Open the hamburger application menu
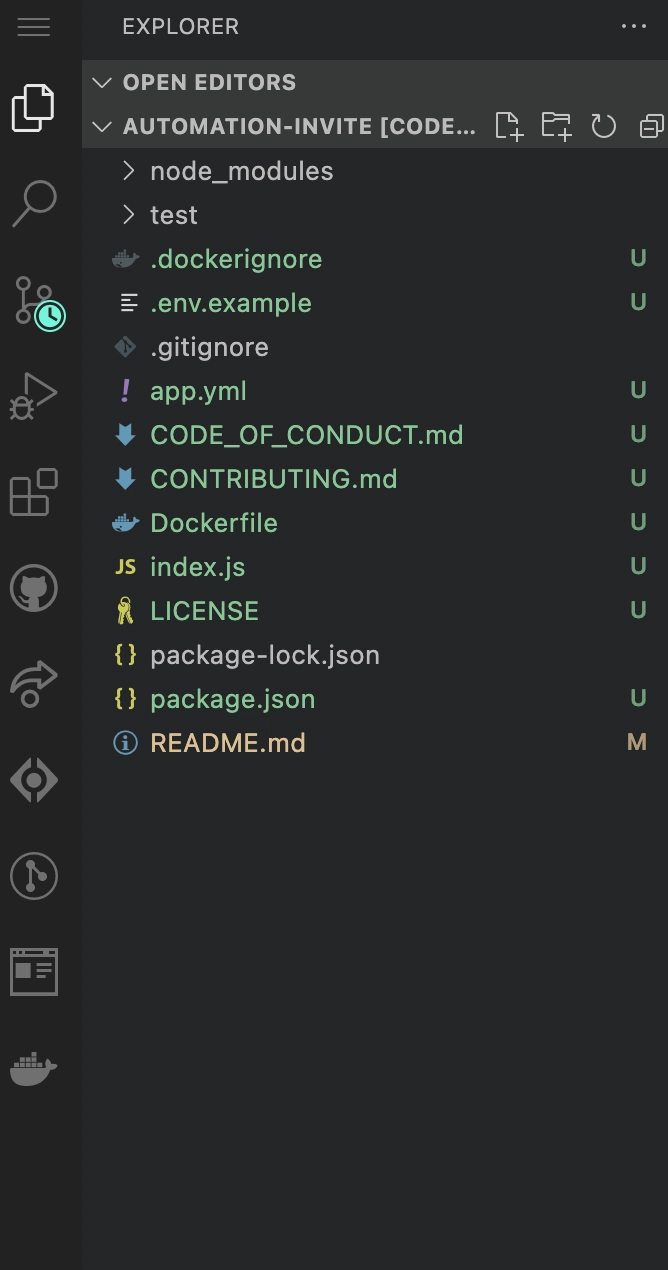Image resolution: width=668 pixels, height=1270 pixels. pos(34,27)
